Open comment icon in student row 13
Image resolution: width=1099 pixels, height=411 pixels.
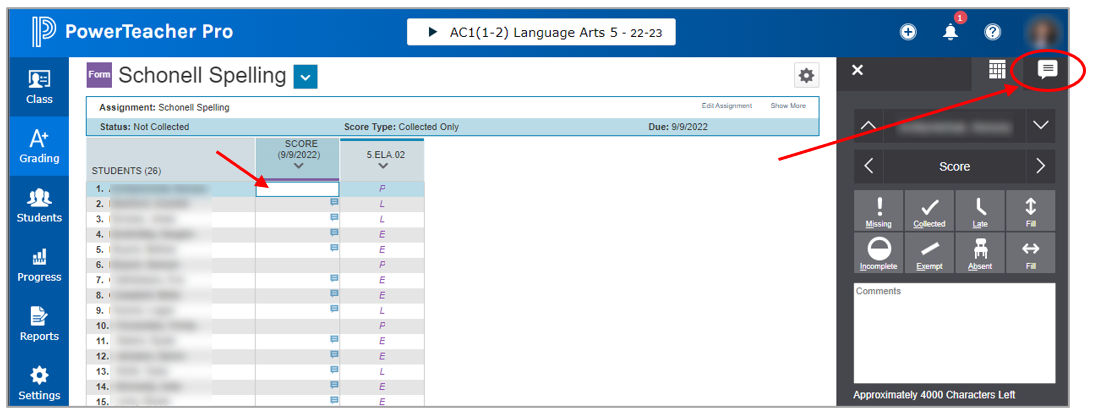pos(334,369)
